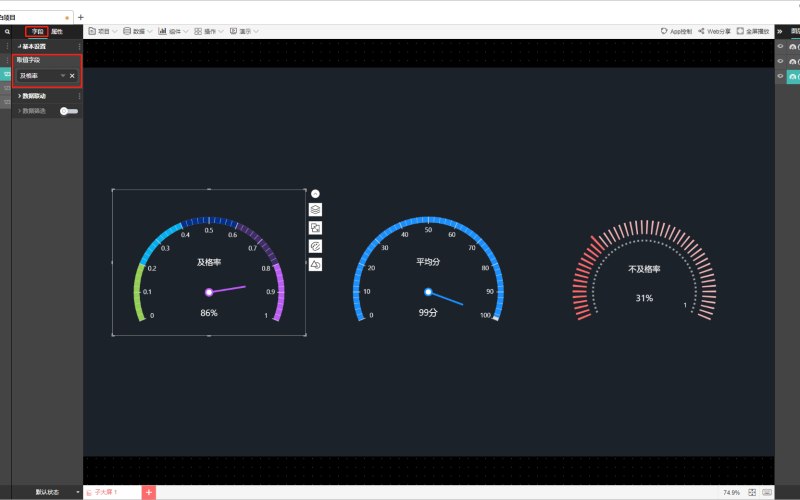Viewport: 800px width, 500px height.
Task: Click the 全屏播放 fullscreen icon
Action: click(x=740, y=31)
